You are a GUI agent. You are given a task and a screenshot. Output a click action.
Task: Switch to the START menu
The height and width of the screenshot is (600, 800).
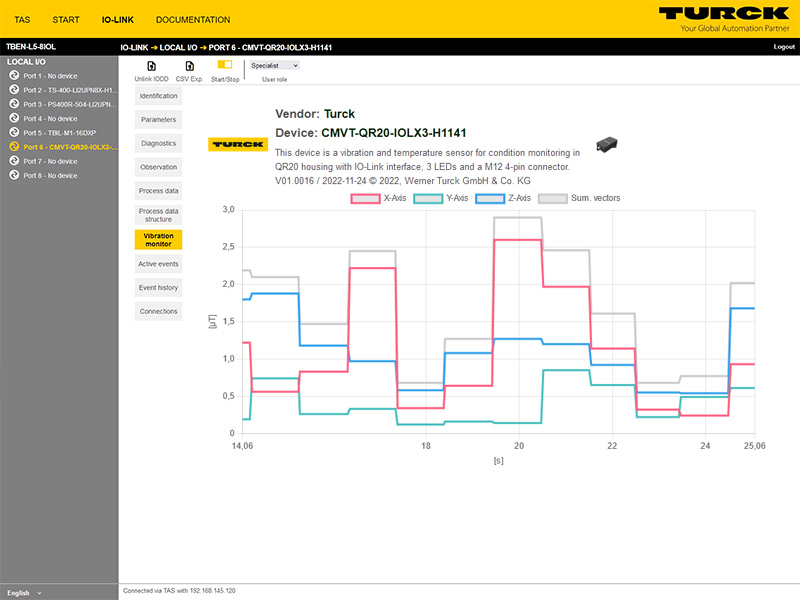(x=66, y=20)
